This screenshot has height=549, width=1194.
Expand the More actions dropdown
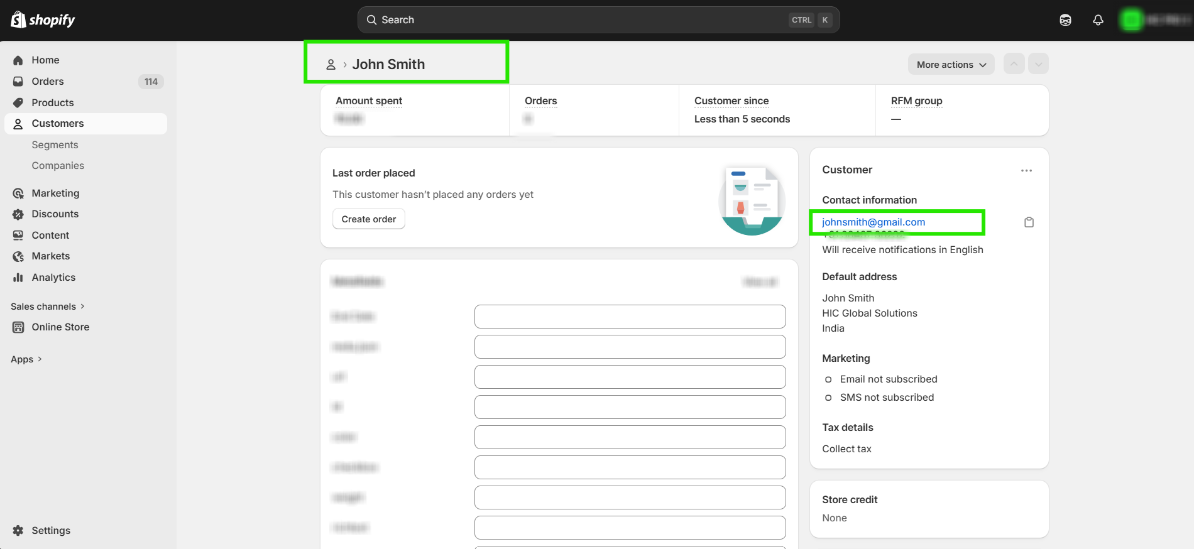tap(951, 65)
